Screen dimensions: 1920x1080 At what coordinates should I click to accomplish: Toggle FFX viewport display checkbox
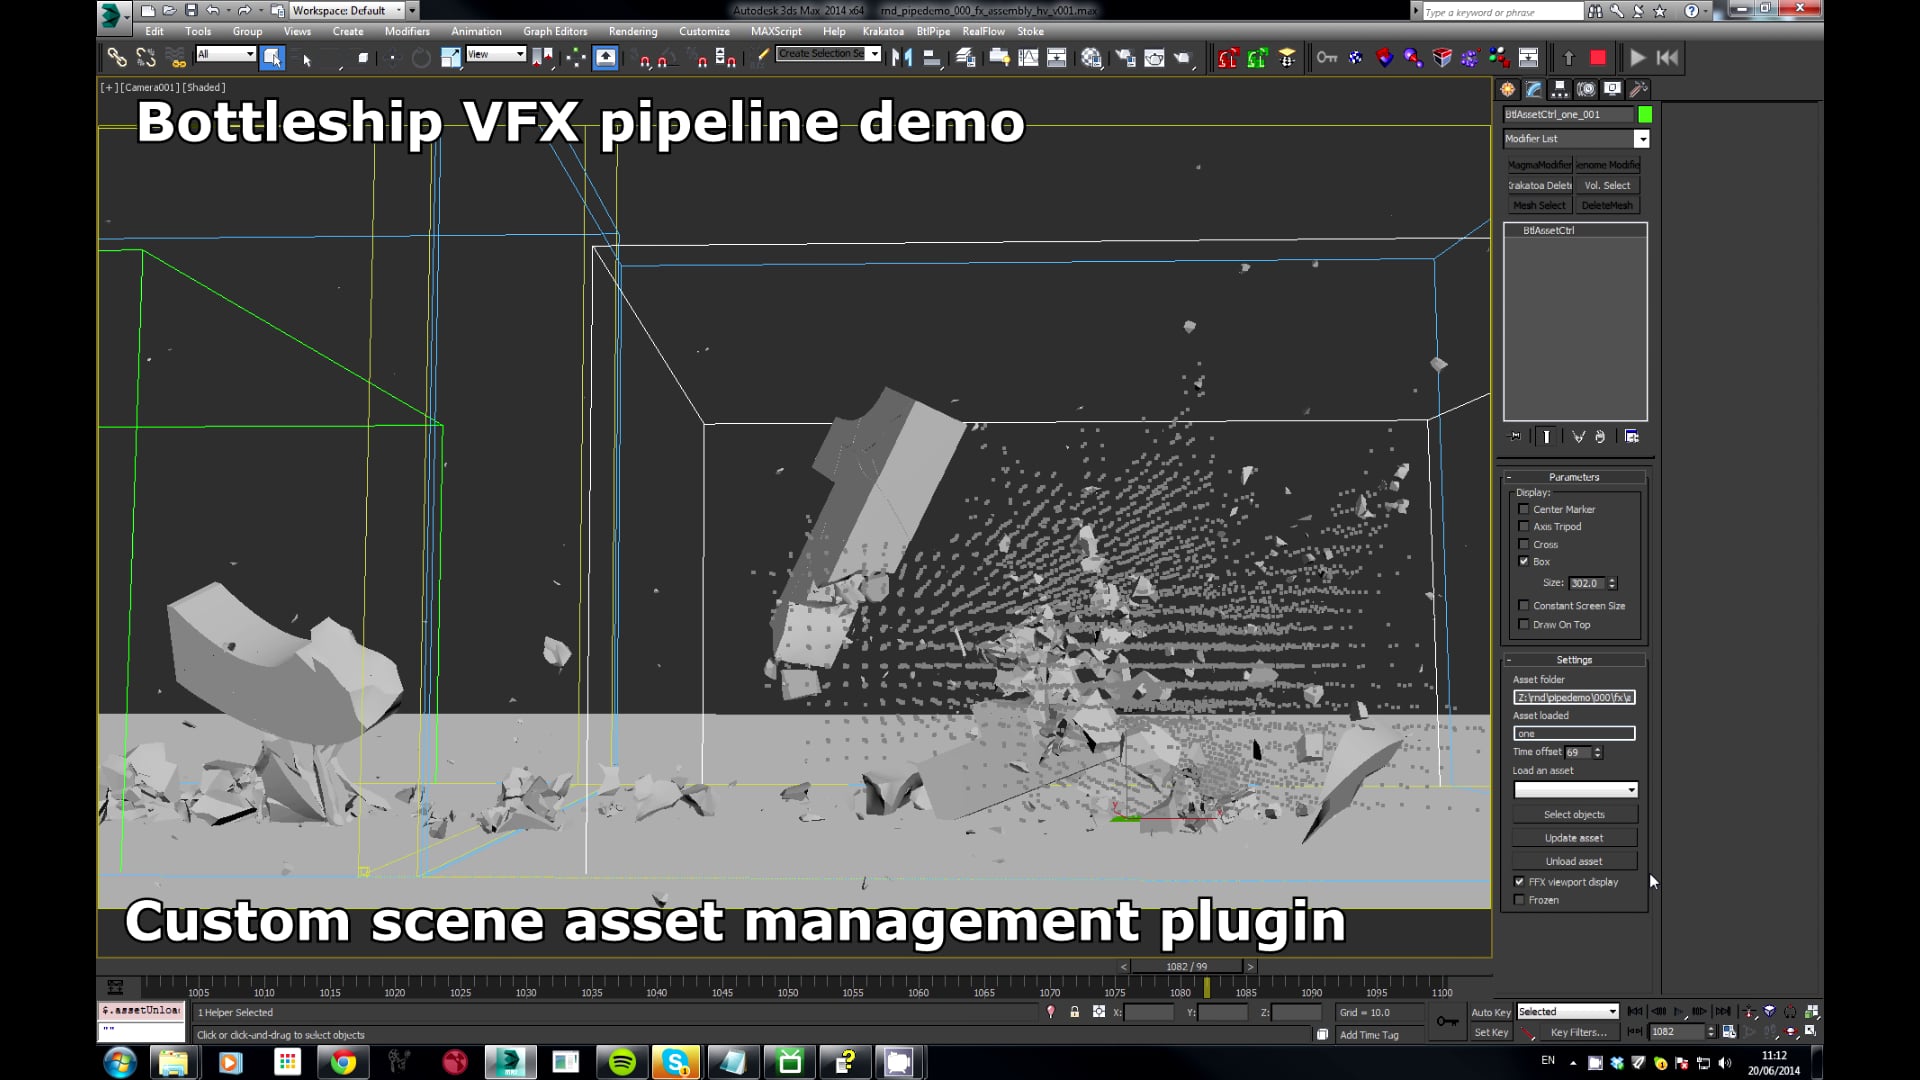pos(1520,882)
